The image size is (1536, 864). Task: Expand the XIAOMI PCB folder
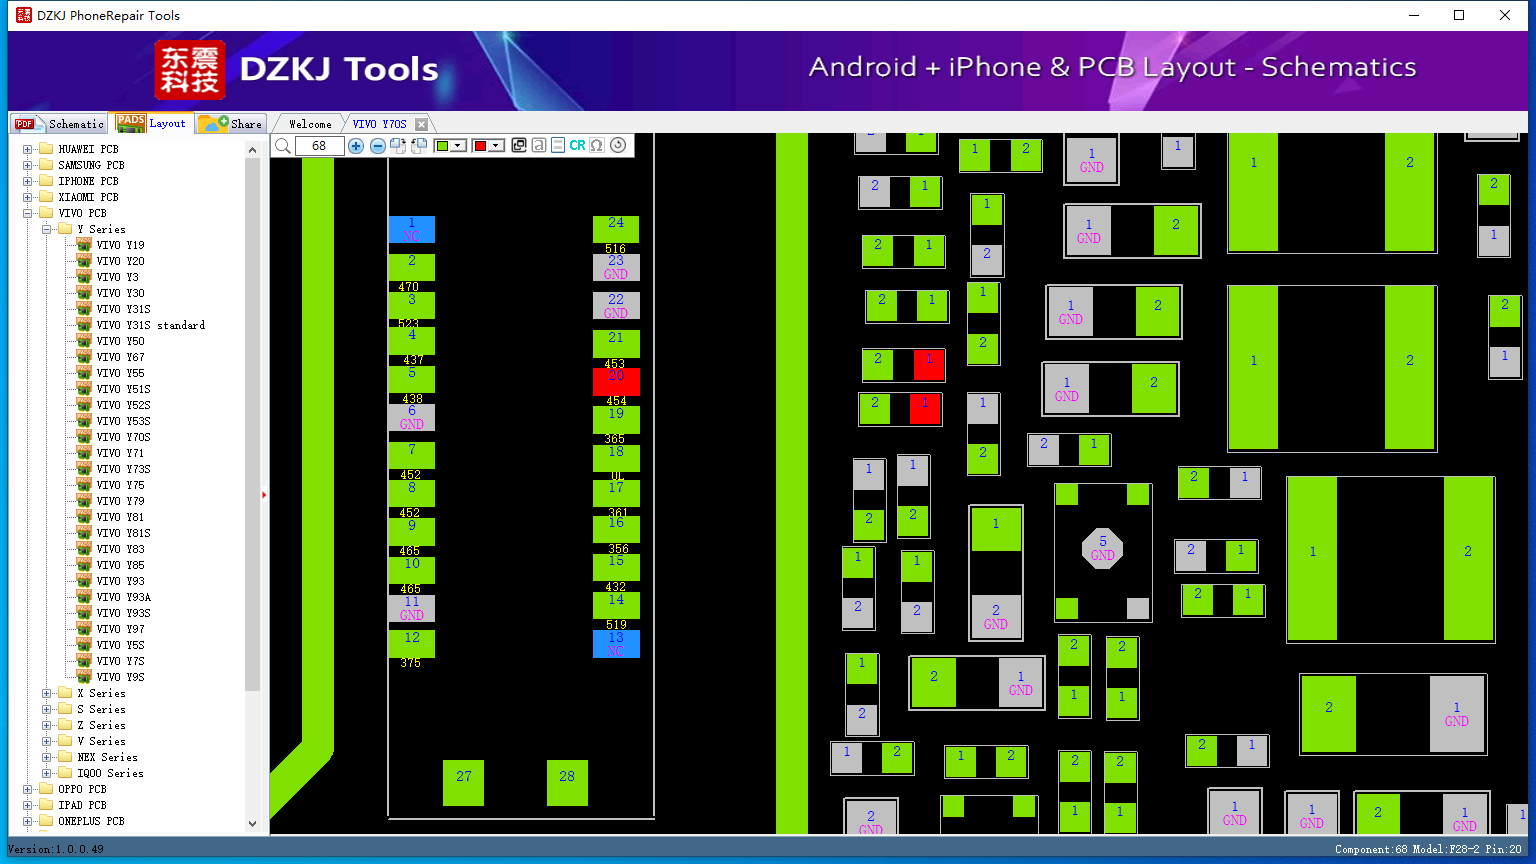(28, 197)
